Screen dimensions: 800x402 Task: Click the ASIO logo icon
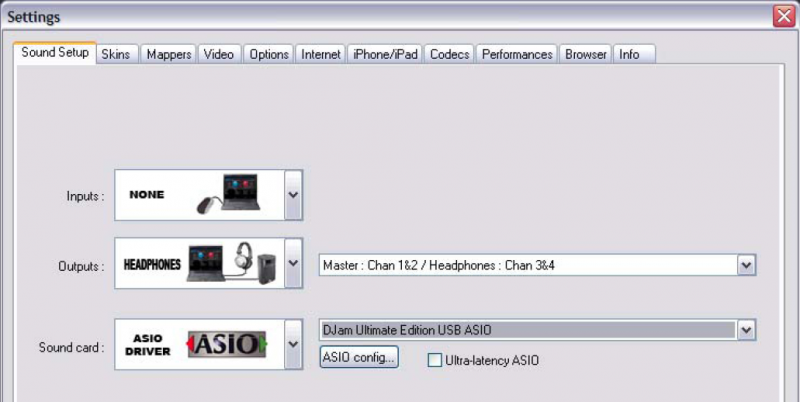click(228, 344)
